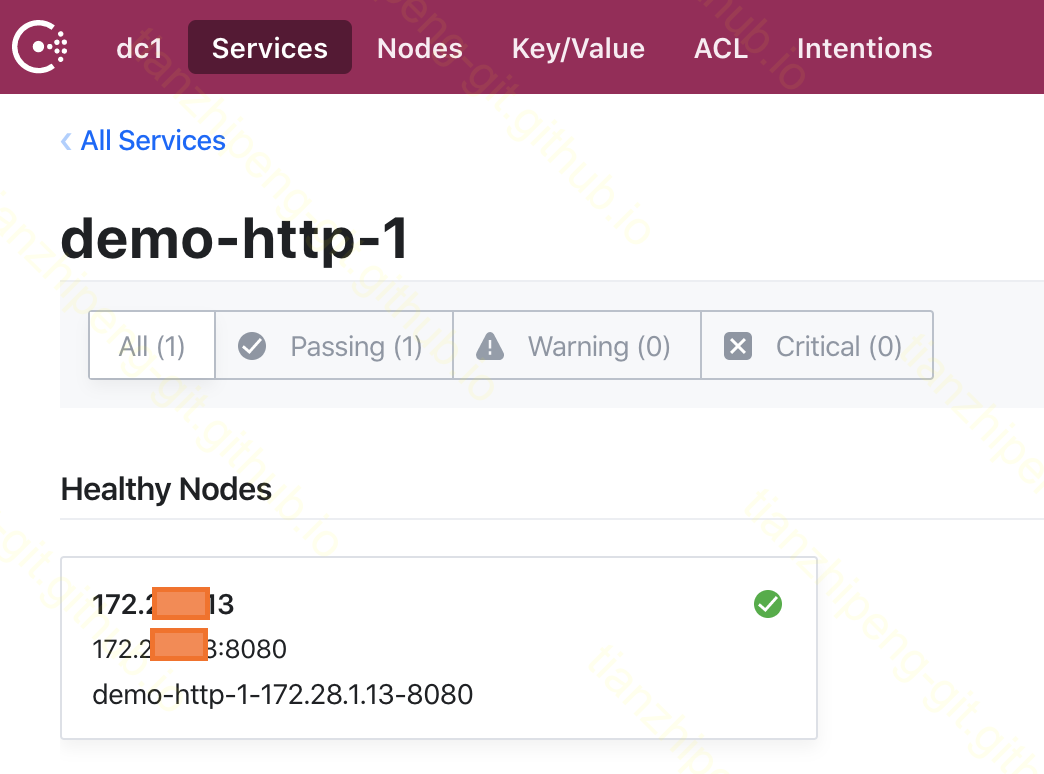Open the healthy node name ending in 13

click(x=163, y=604)
